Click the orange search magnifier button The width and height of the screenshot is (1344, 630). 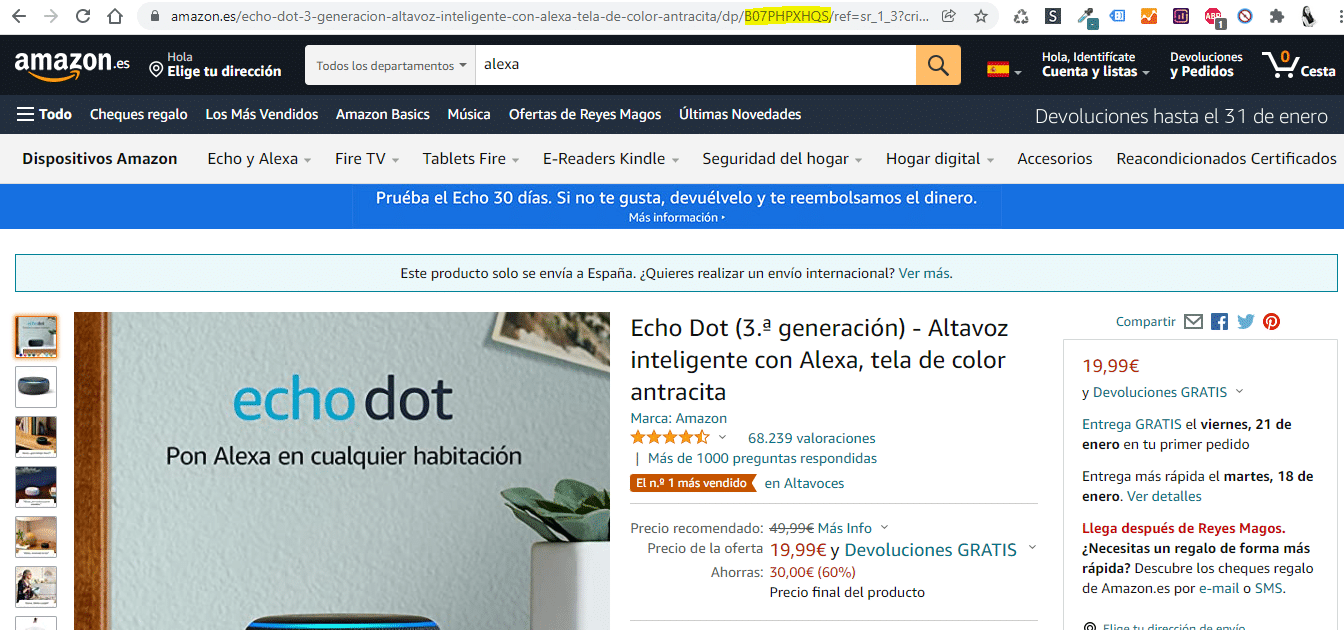point(937,64)
